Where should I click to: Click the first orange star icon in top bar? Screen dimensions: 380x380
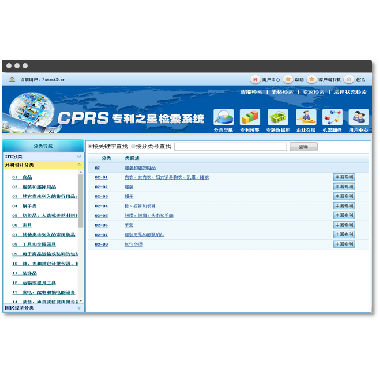point(288,80)
